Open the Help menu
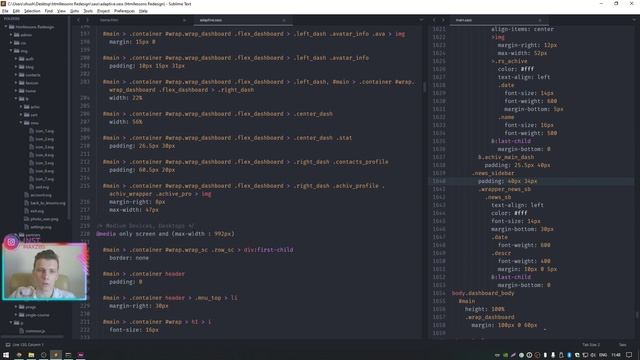 pos(143,11)
